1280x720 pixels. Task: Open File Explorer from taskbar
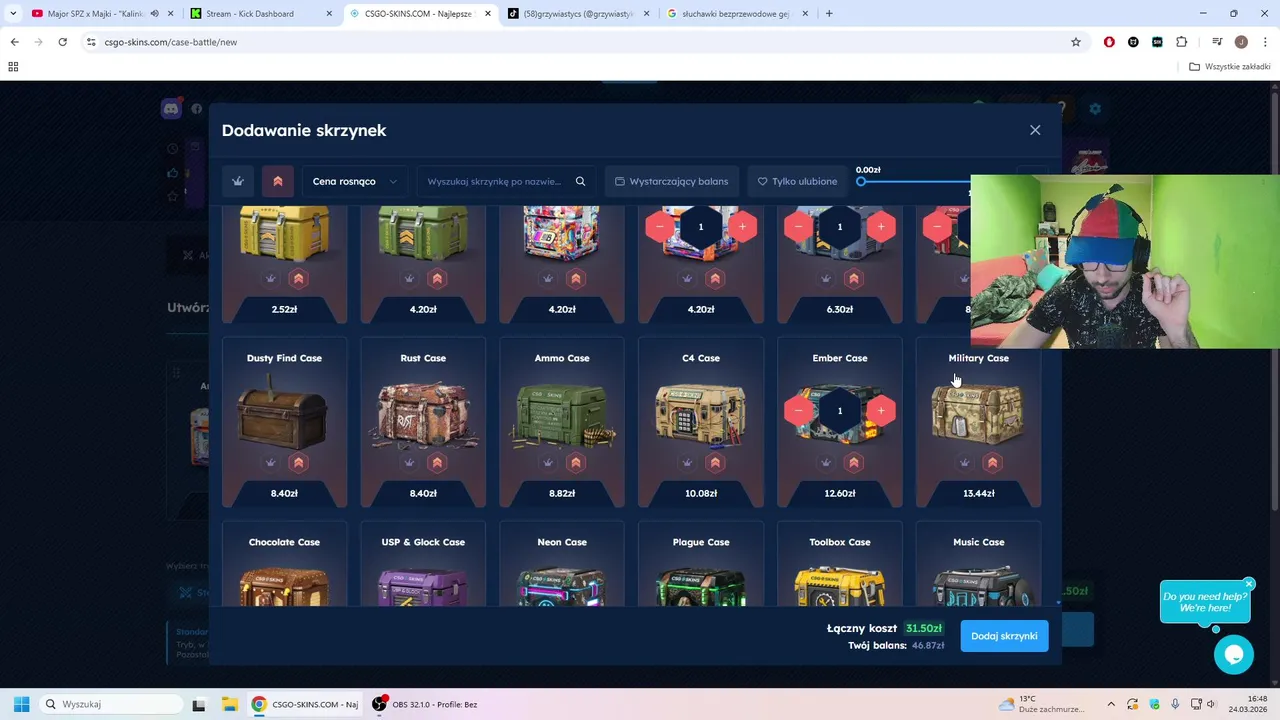tap(228, 704)
